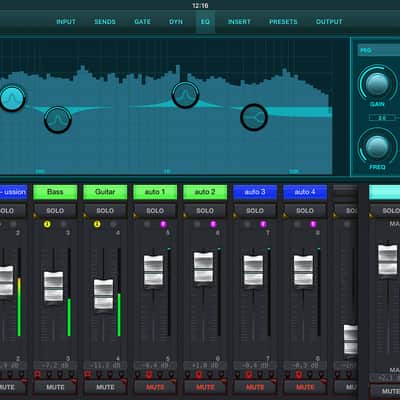The image size is (400, 400).
Task: Click the orange arrow beside the auto 2 SOLO button
Action: click(x=185, y=216)
